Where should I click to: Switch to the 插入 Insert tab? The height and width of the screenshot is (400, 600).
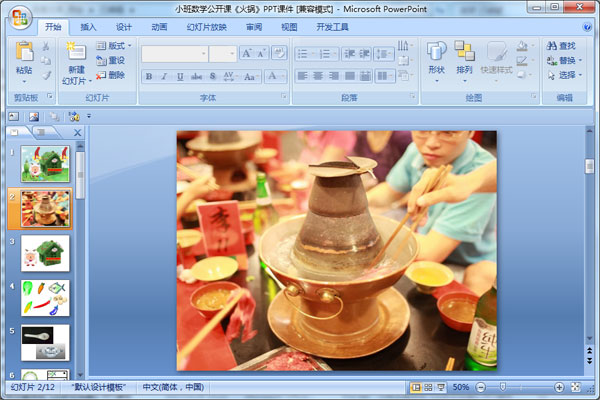tap(88, 27)
